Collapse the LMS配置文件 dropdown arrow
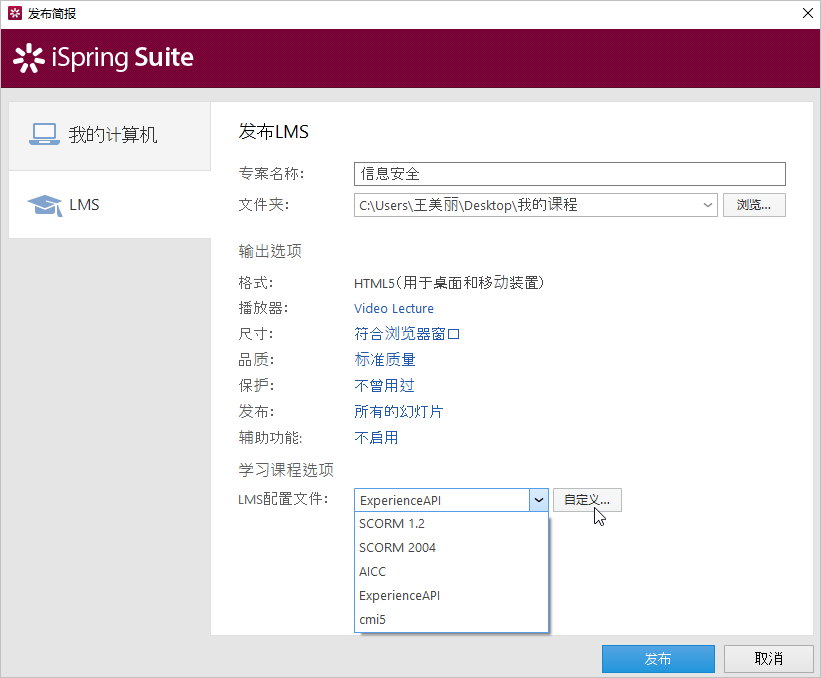821x678 pixels. pos(538,500)
